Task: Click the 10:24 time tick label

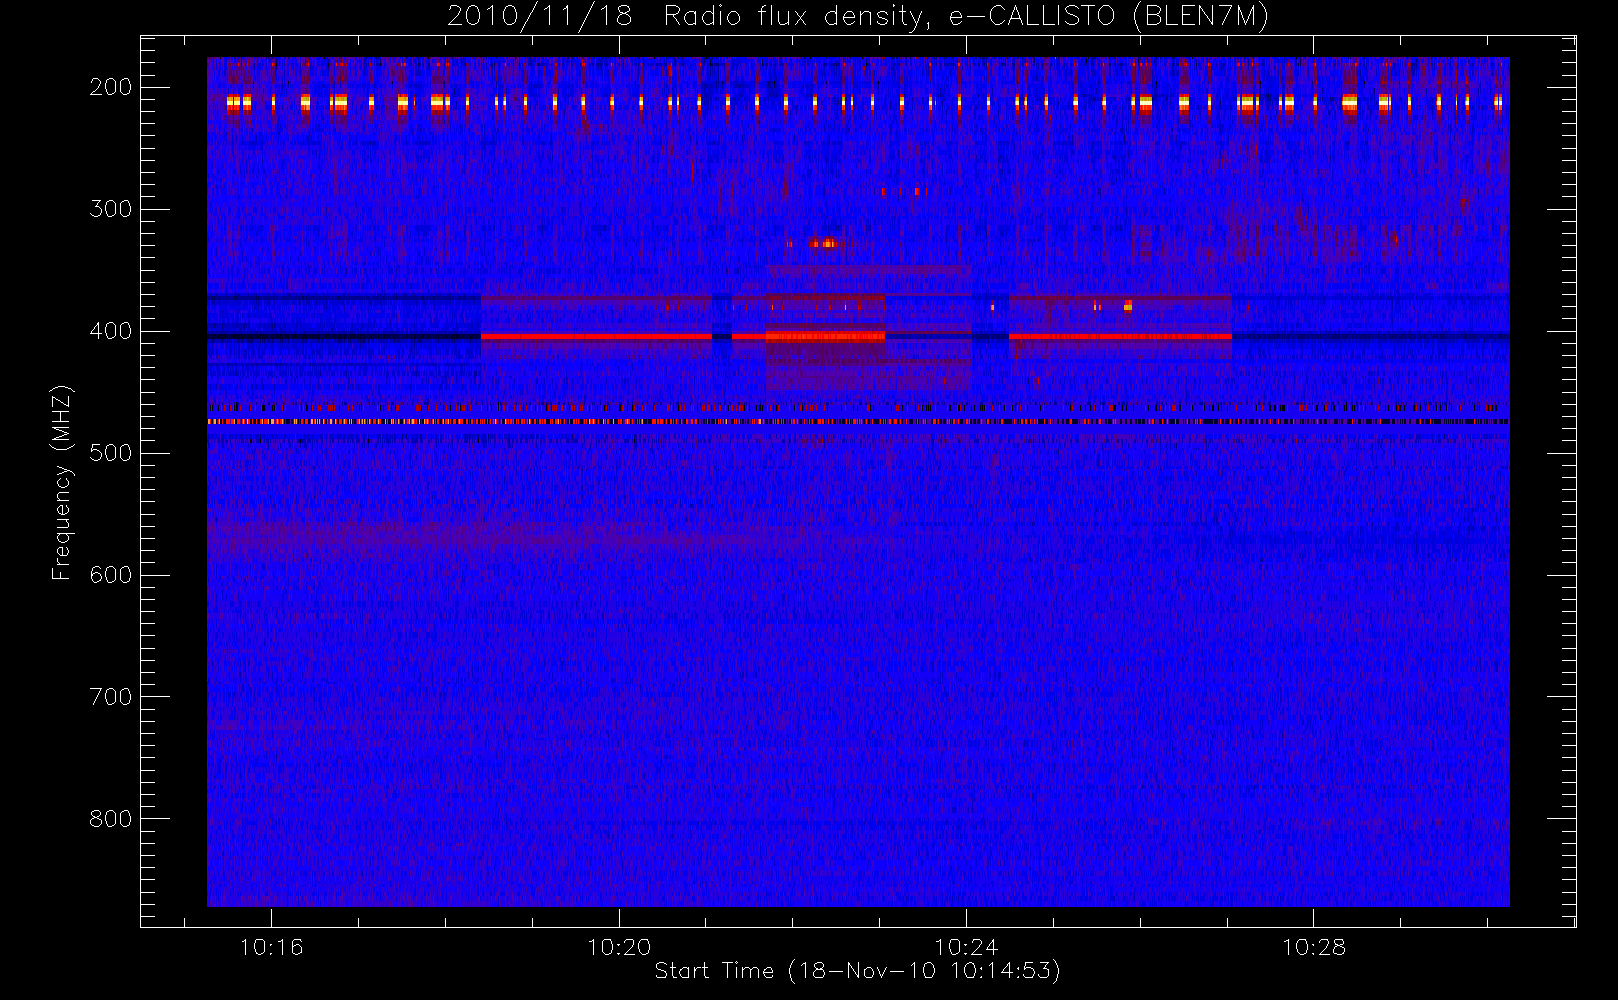Action: coord(966,947)
